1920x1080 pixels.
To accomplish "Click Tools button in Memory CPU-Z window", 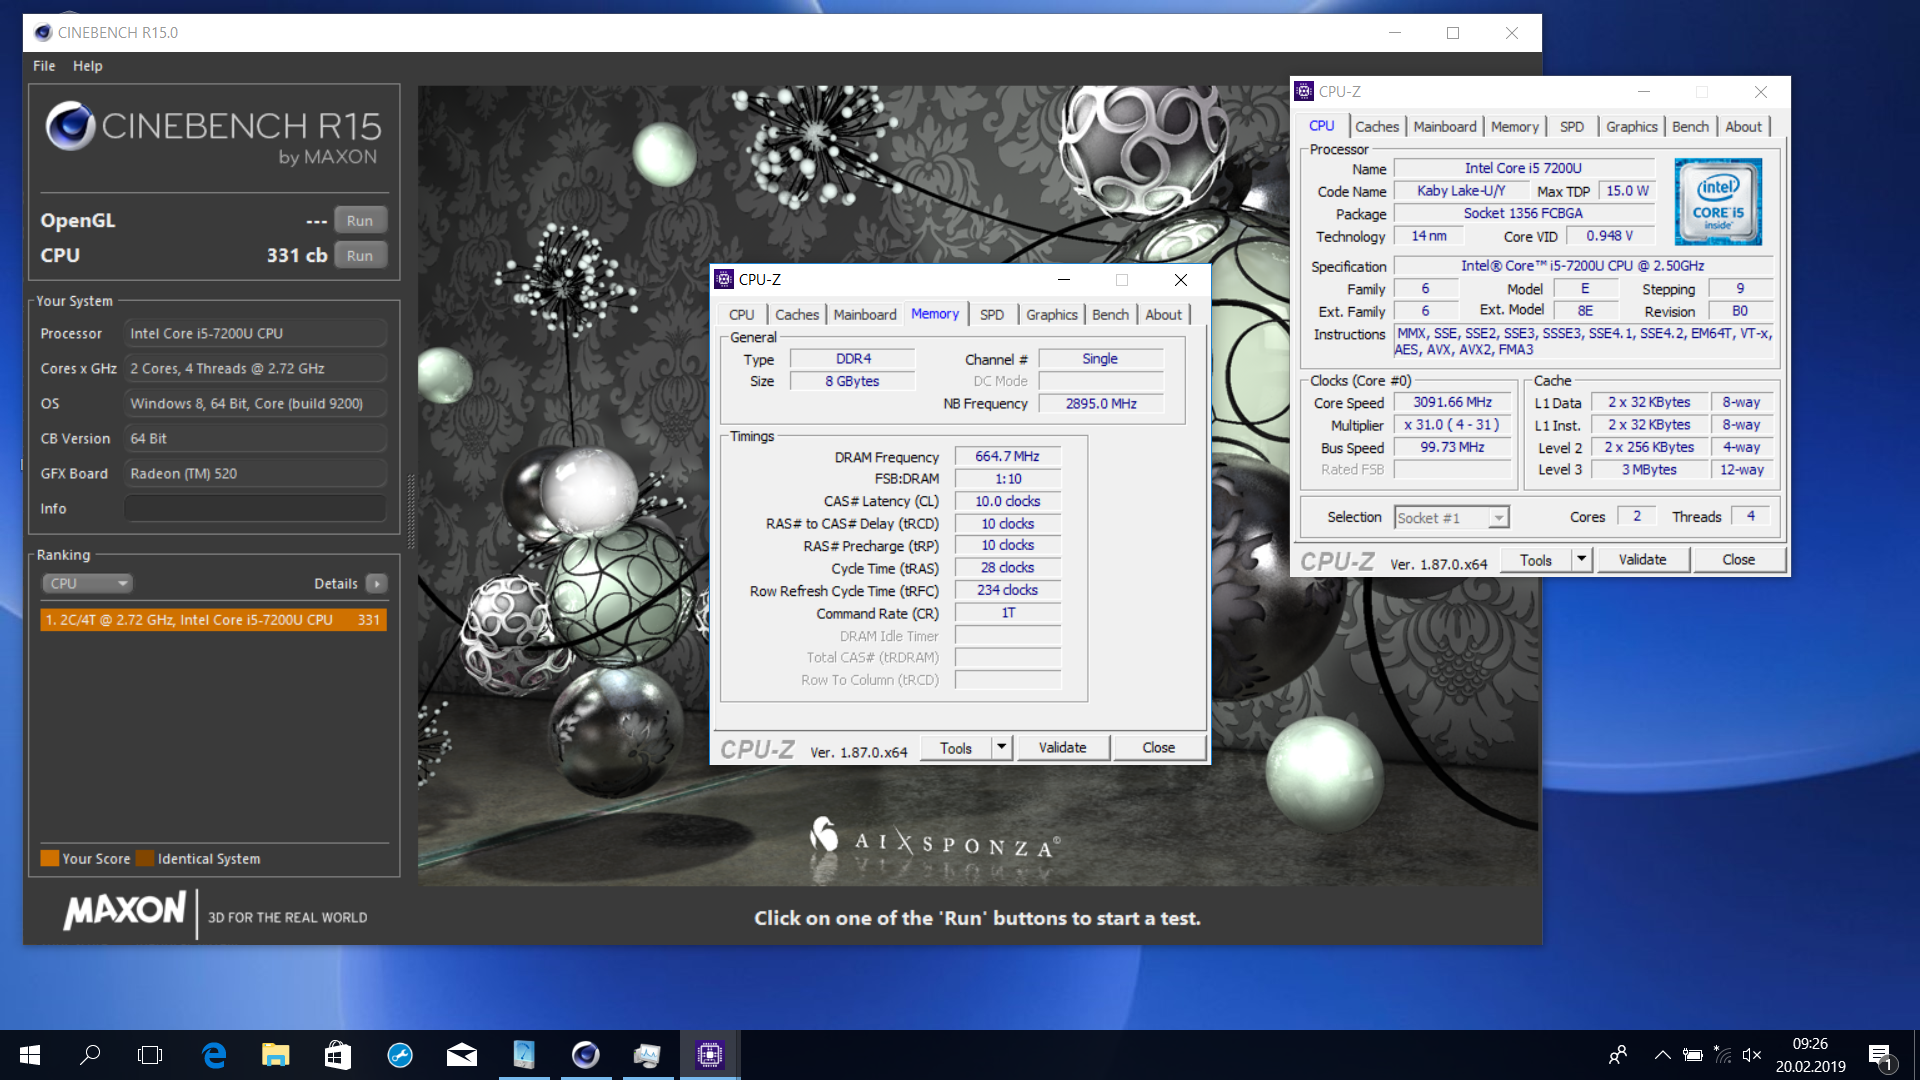I will (956, 748).
